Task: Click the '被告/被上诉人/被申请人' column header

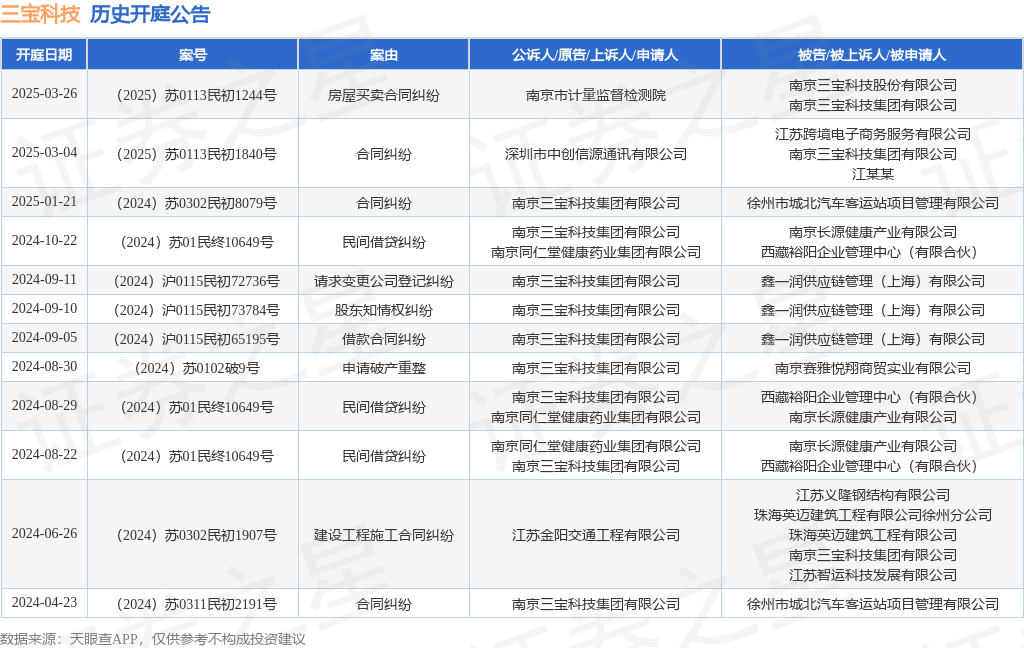Action: coord(872,55)
